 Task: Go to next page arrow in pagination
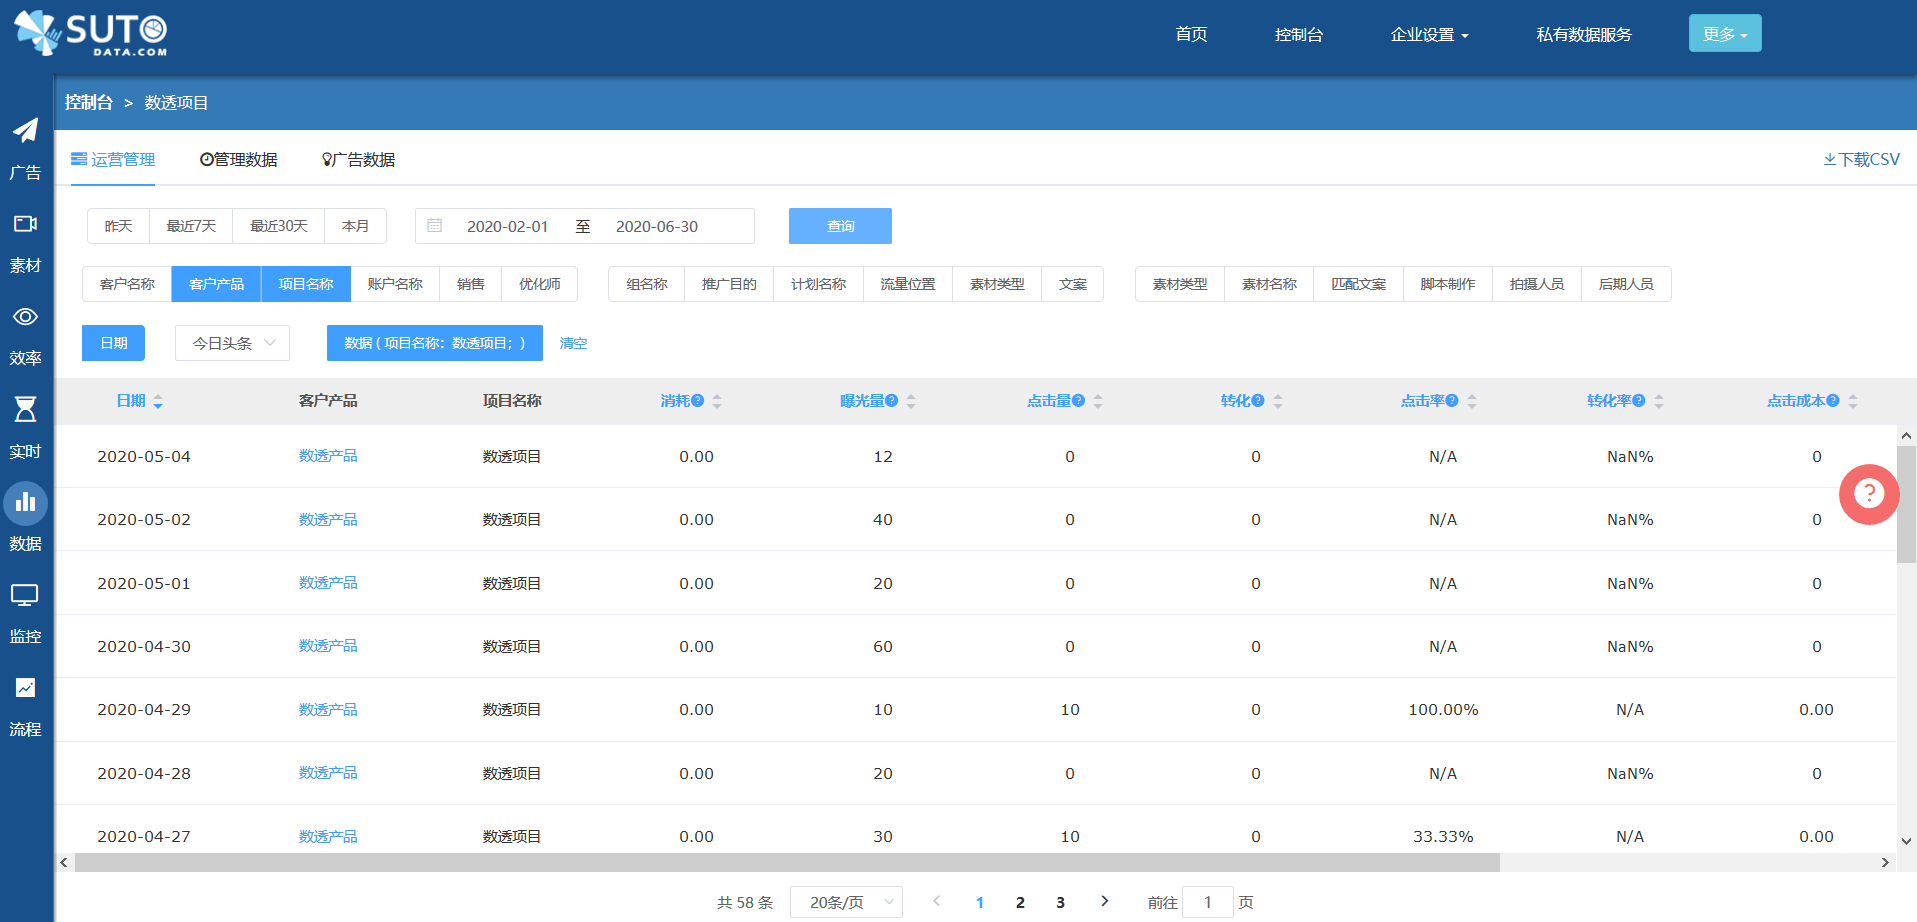click(x=1104, y=901)
